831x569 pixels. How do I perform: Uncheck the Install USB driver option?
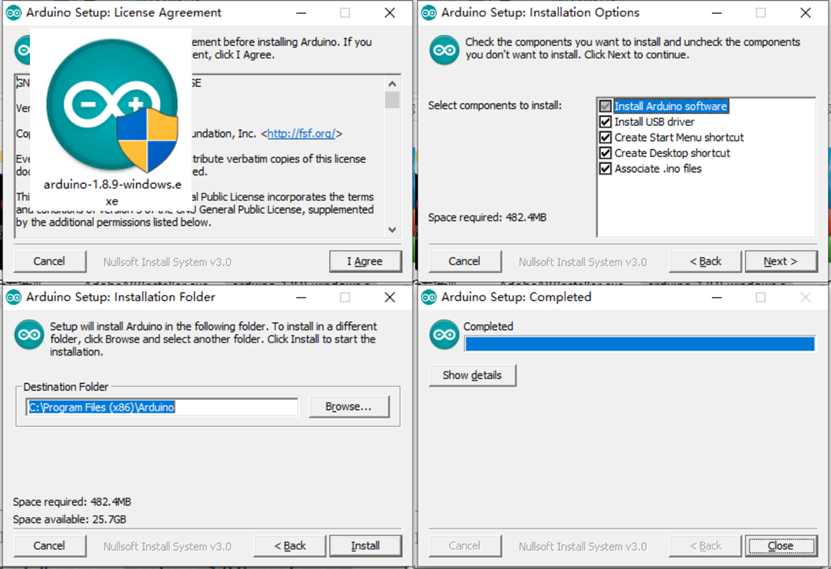tap(605, 122)
